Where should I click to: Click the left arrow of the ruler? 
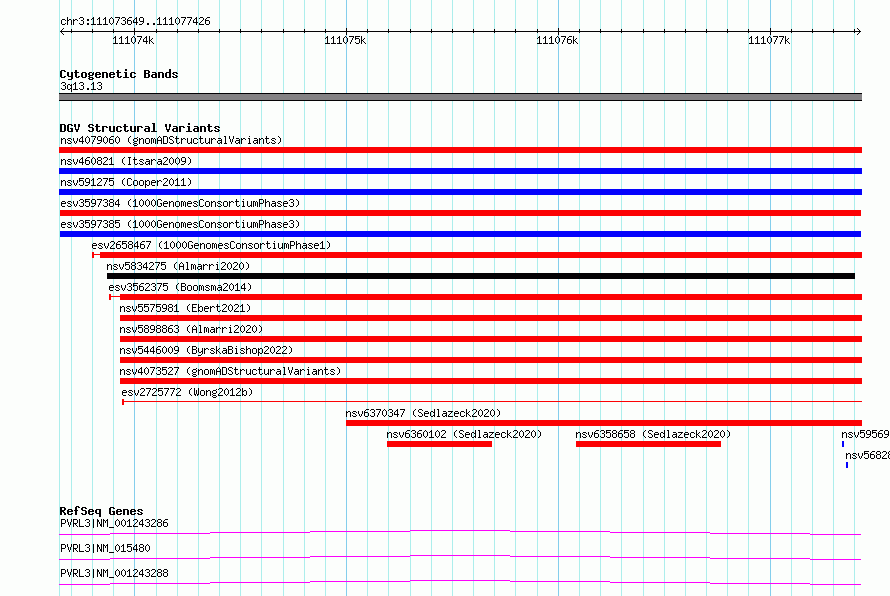coord(62,31)
